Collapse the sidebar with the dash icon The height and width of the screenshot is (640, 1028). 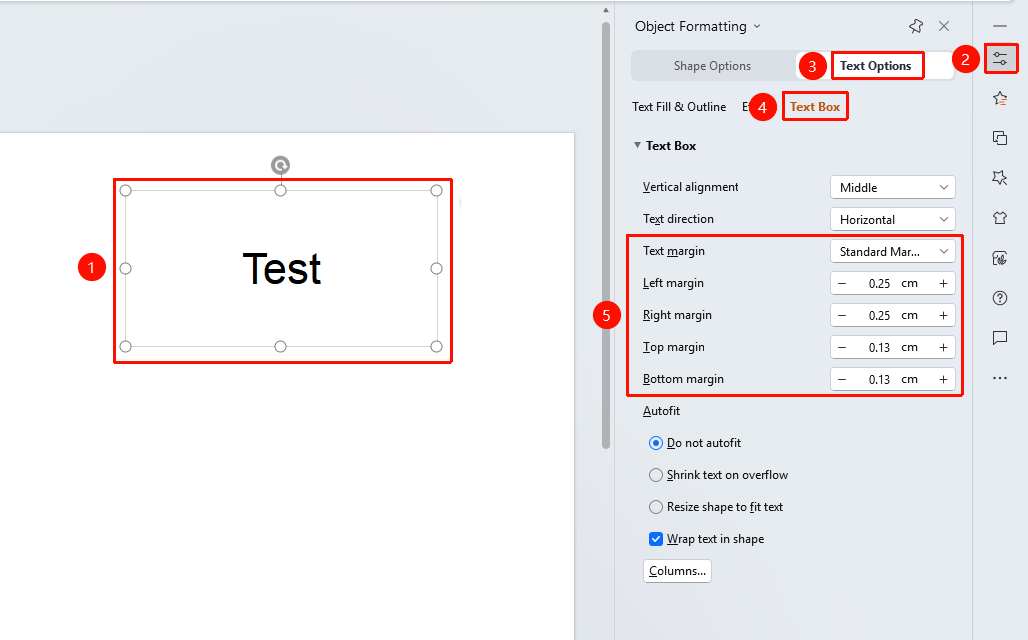coord(1000,26)
